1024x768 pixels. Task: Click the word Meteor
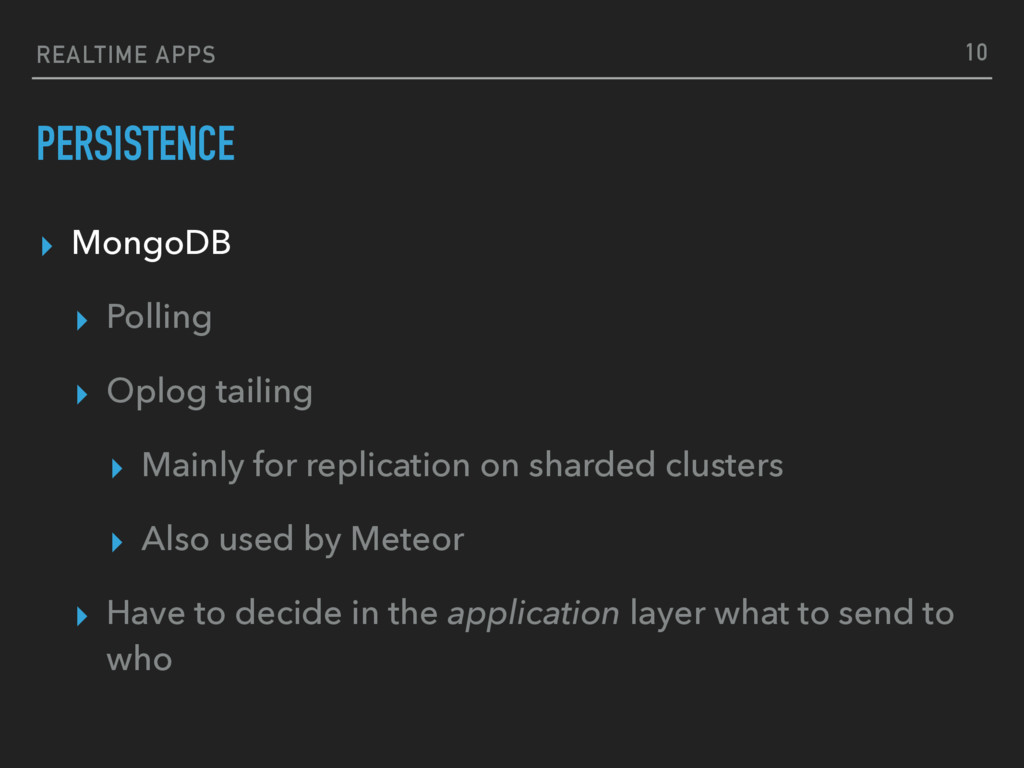pyautogui.click(x=407, y=540)
